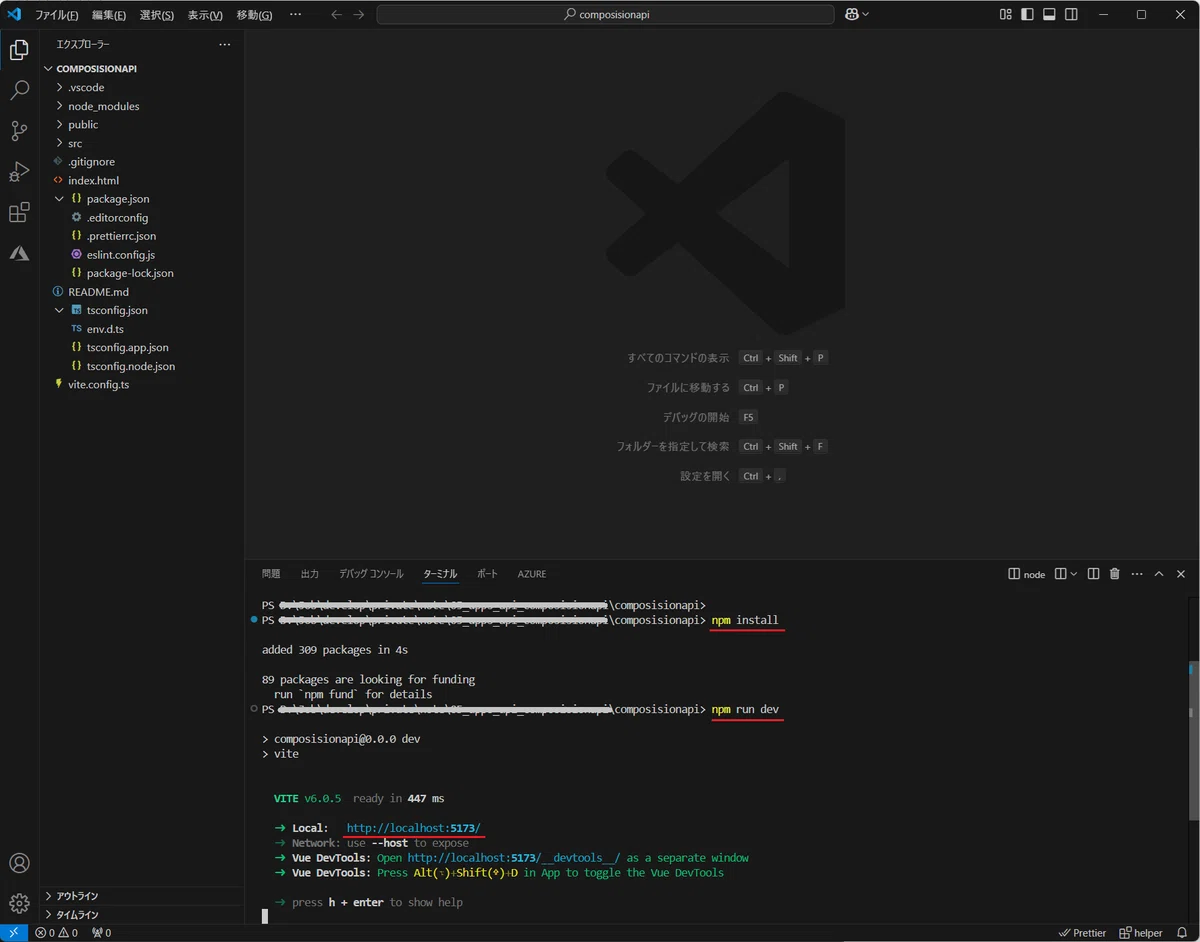Expand the .vscode folder
The width and height of the screenshot is (1200, 942).
tap(142, 87)
